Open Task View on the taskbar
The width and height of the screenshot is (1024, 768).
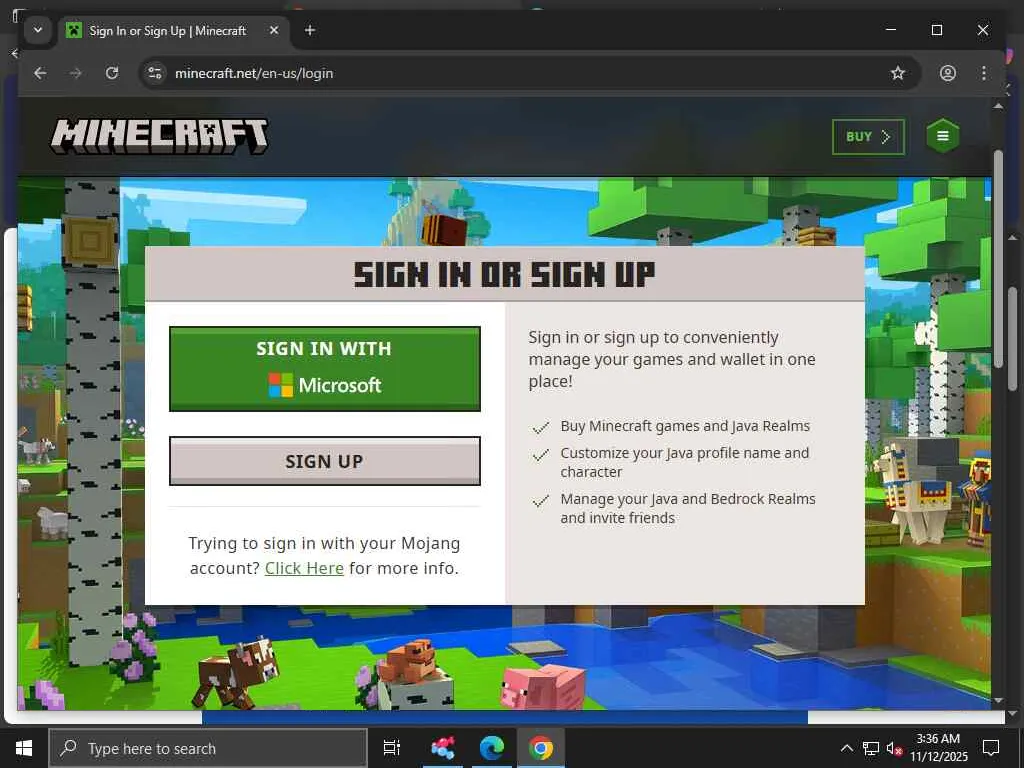(392, 748)
